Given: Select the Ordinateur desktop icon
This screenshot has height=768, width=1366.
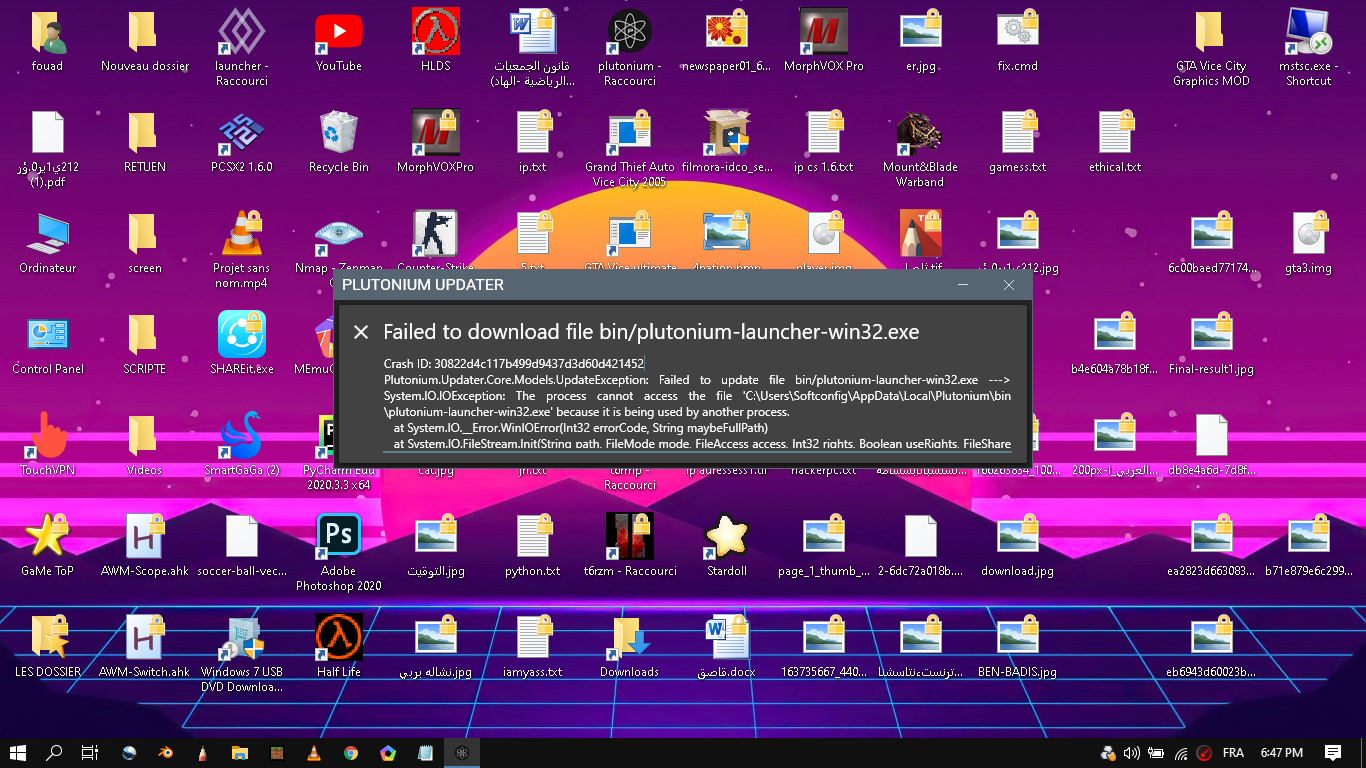Looking at the screenshot, I should click(x=47, y=243).
